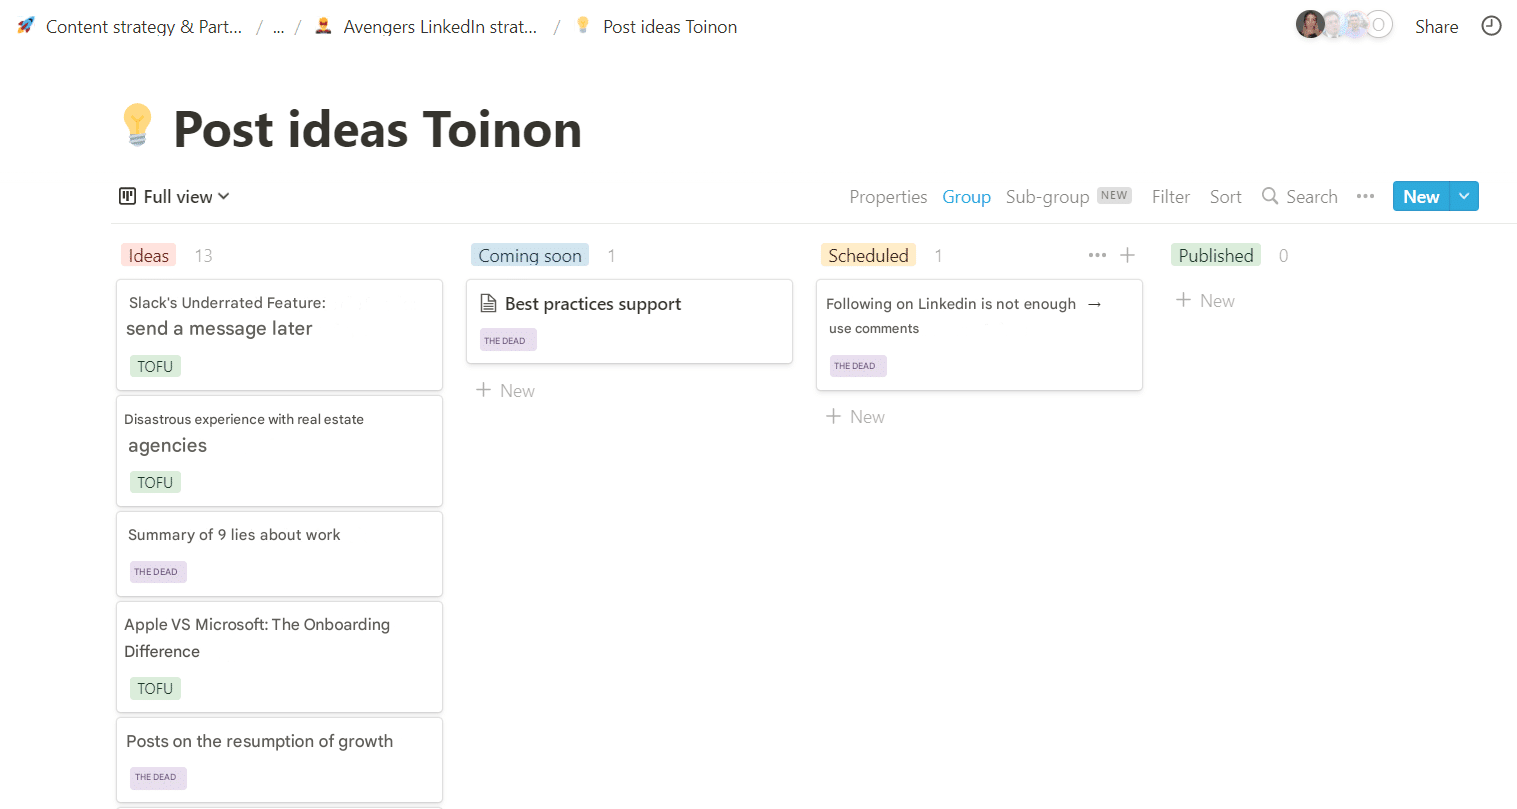Viewport: 1517px width, 809px height.
Task: Open the Scheduled column's "..." options icon
Action: pyautogui.click(x=1097, y=255)
